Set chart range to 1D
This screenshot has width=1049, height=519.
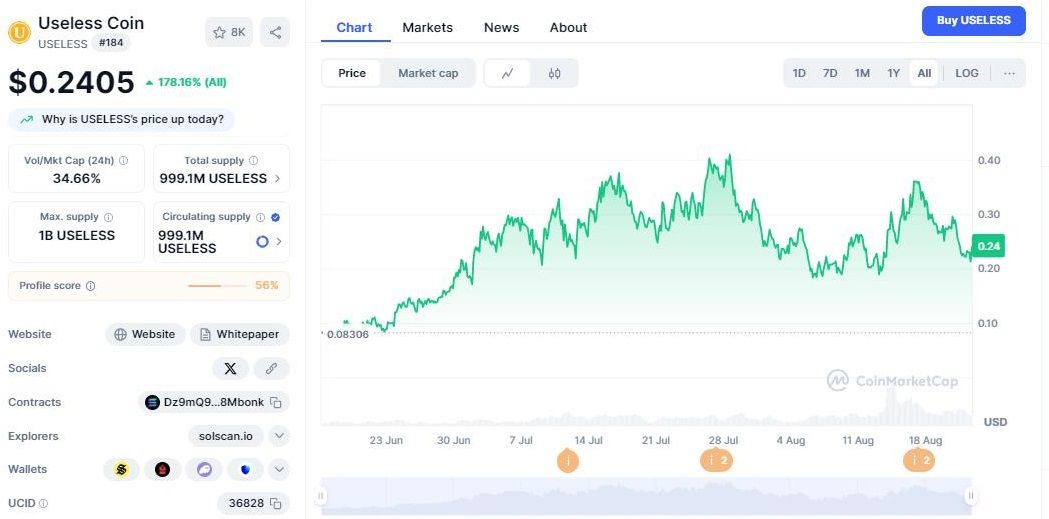[x=799, y=73]
